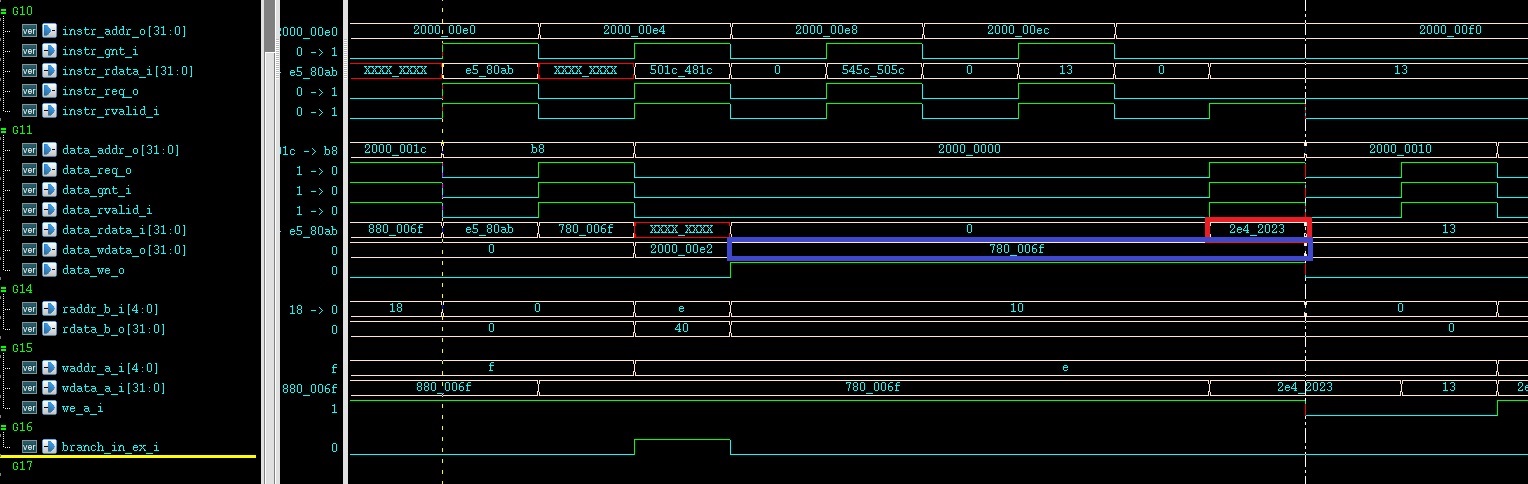
Task: Click the '18 -> 0' value for raddr_b_i
Action: (313, 309)
